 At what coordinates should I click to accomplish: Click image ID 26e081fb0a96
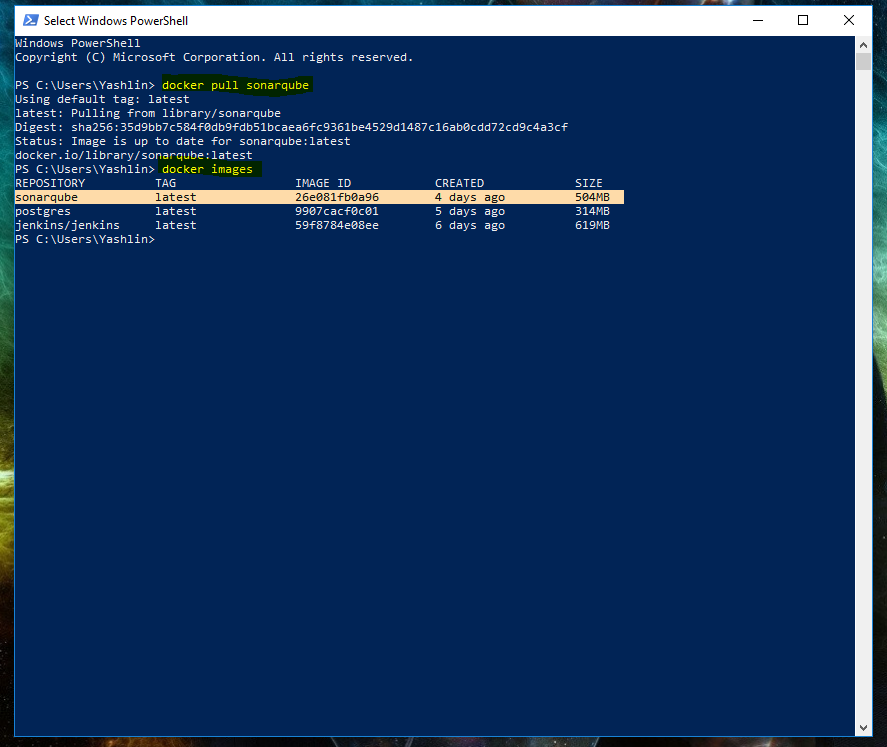337,197
